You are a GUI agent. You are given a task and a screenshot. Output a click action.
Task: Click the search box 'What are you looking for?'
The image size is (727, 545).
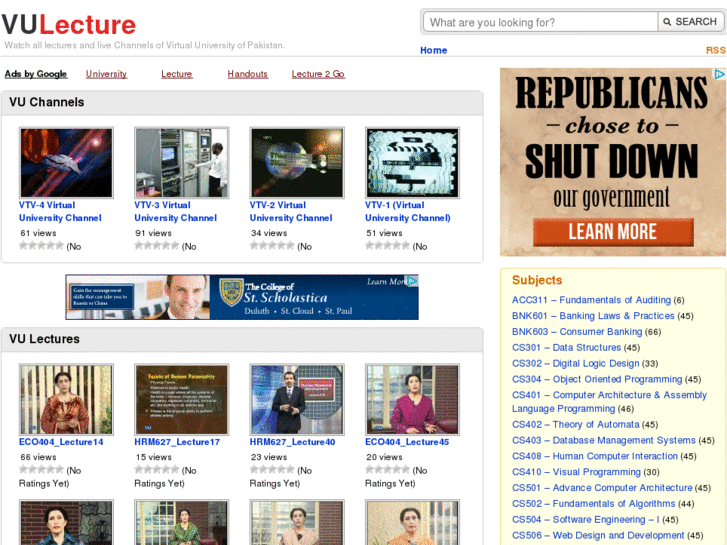(x=540, y=22)
